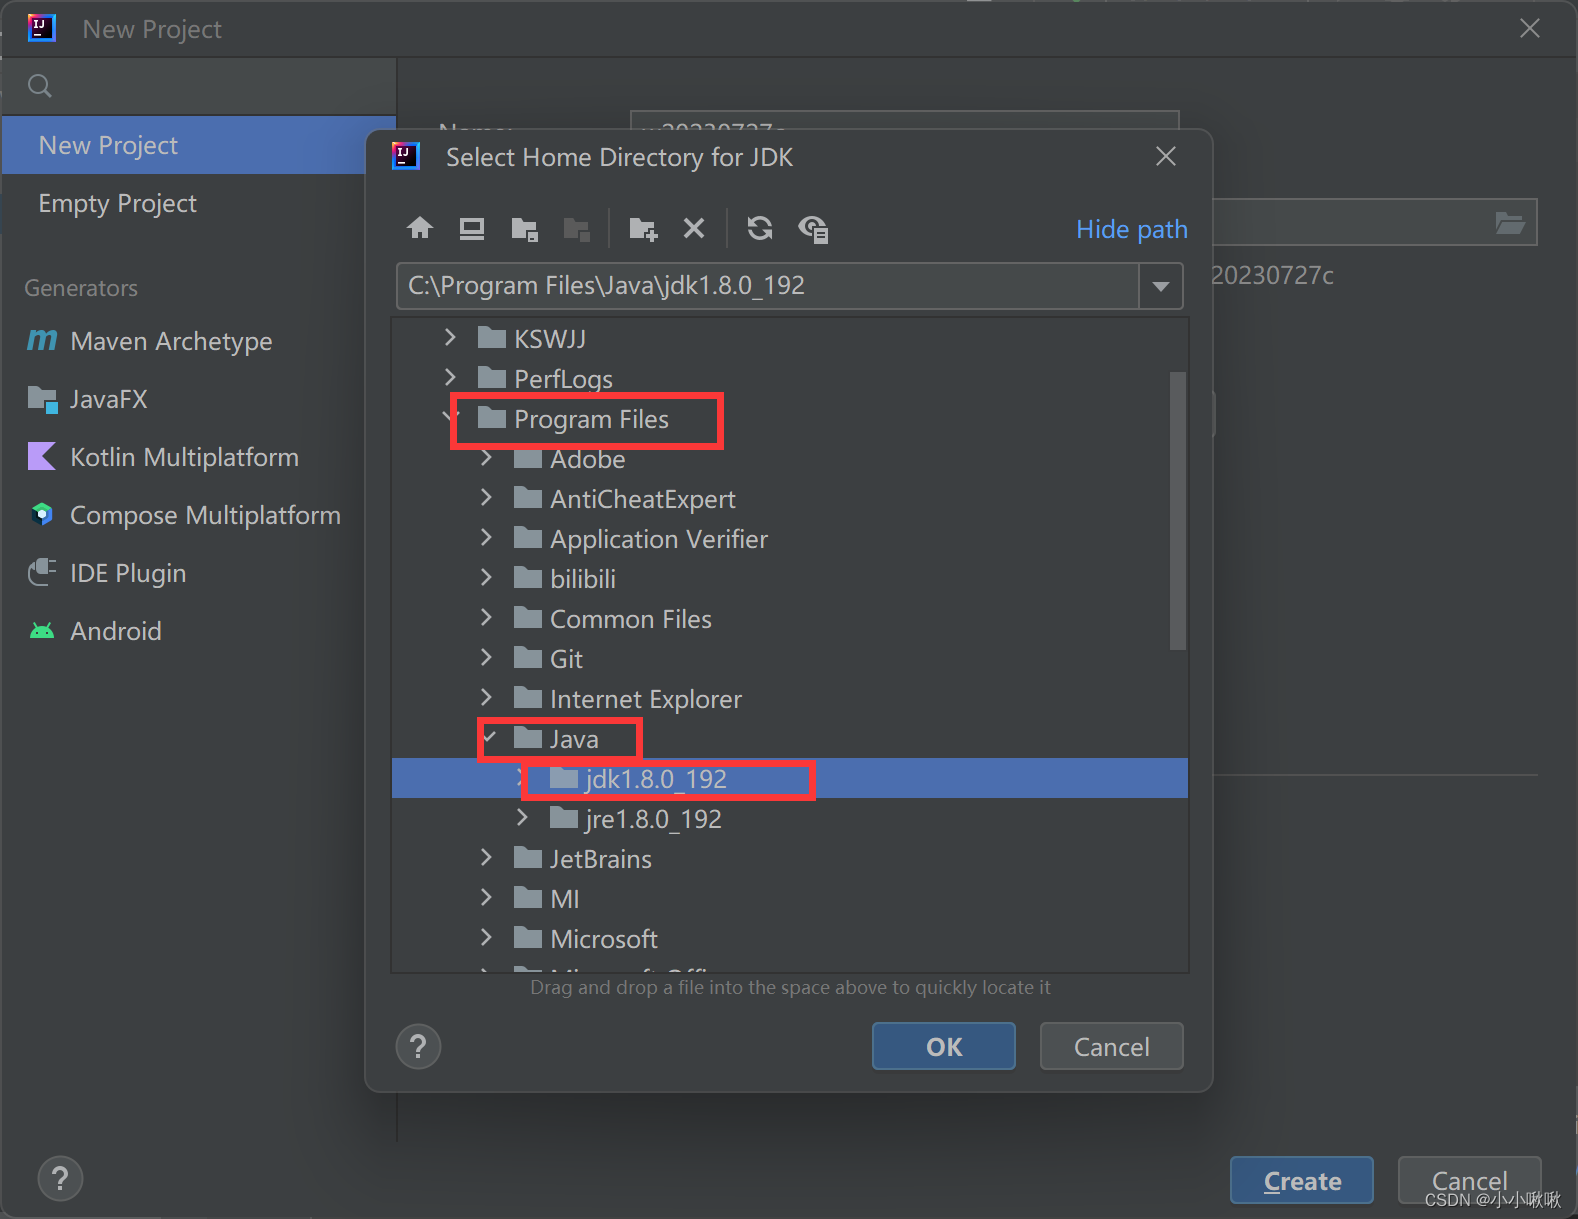
Task: Go to home directory in file chooser
Action: coord(420,228)
